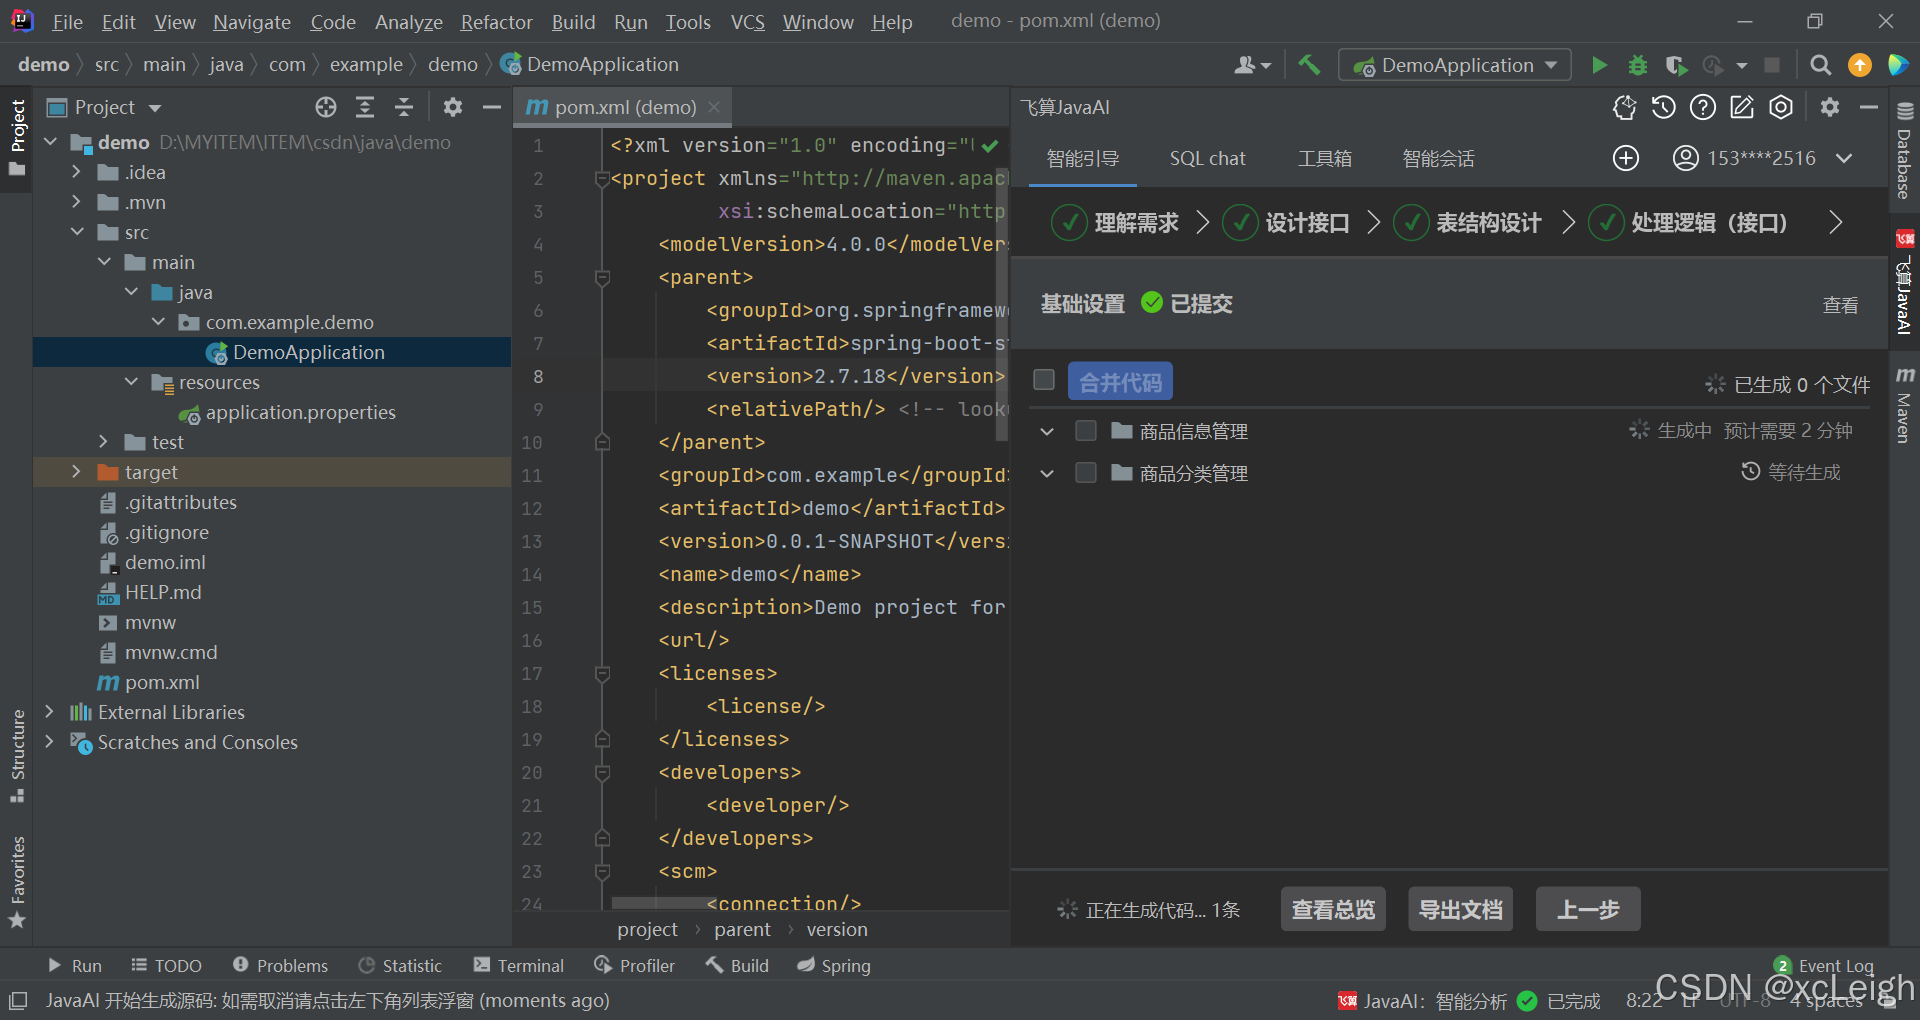The width and height of the screenshot is (1920, 1020).
Task: Open the Problems tool window
Action: point(280,965)
